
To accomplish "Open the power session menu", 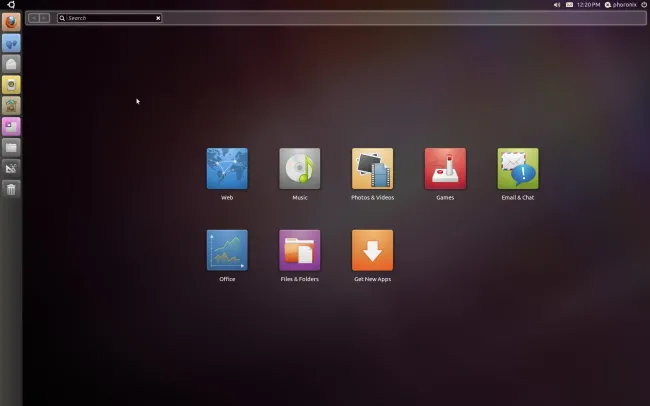I will point(643,5).
